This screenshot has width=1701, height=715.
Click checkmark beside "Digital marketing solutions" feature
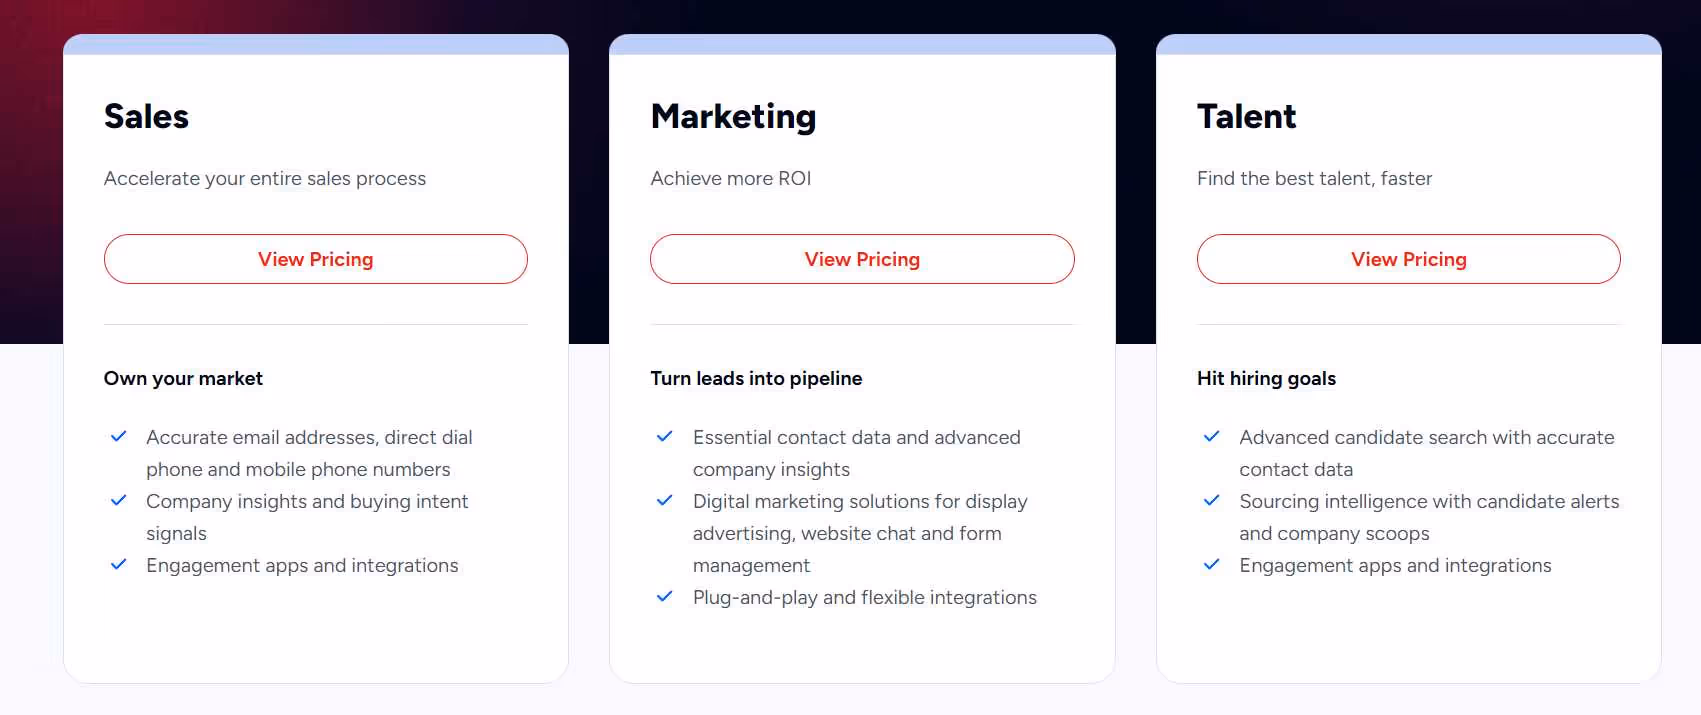click(x=665, y=501)
